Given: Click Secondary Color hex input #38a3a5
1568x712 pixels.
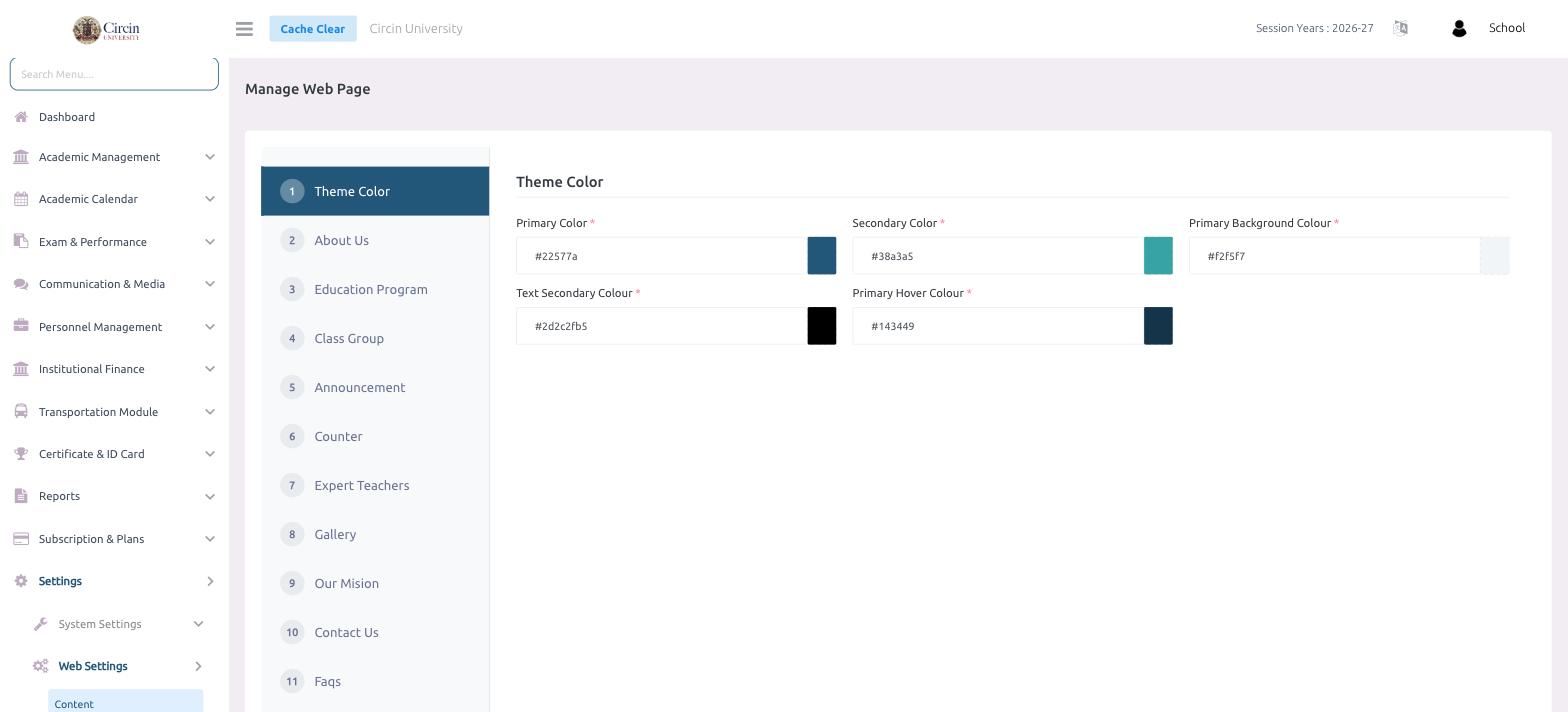Looking at the screenshot, I should coord(998,256).
